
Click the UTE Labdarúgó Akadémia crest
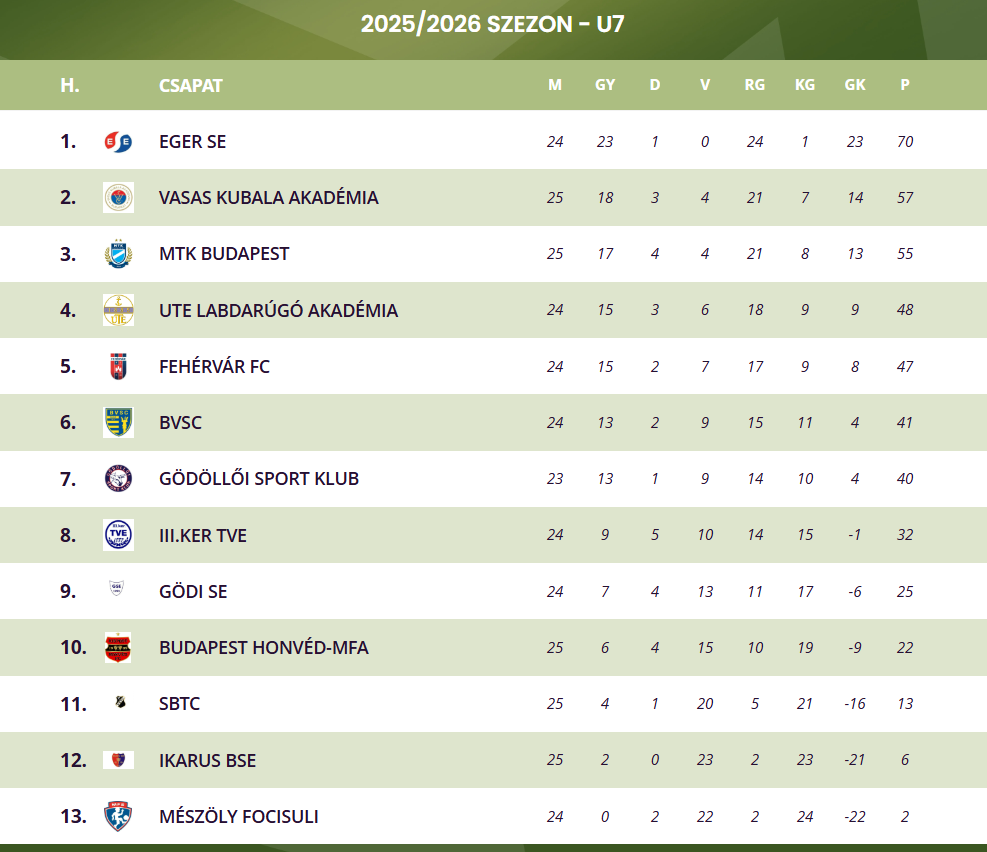point(118,310)
